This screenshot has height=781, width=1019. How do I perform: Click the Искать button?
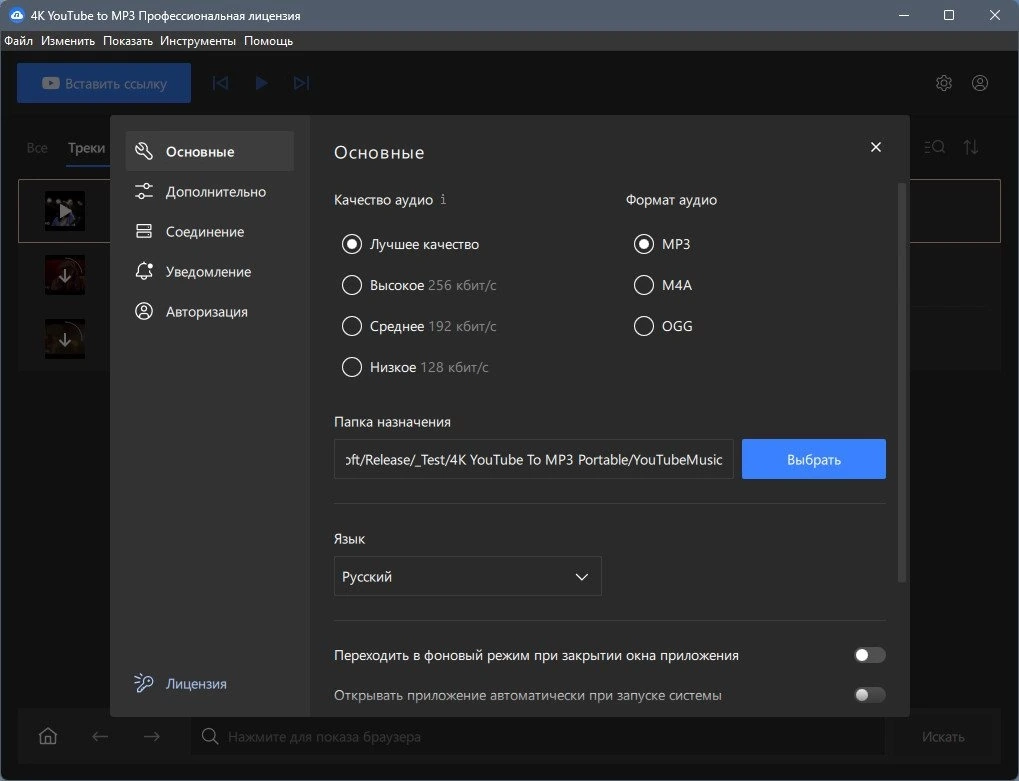pyautogui.click(x=943, y=736)
